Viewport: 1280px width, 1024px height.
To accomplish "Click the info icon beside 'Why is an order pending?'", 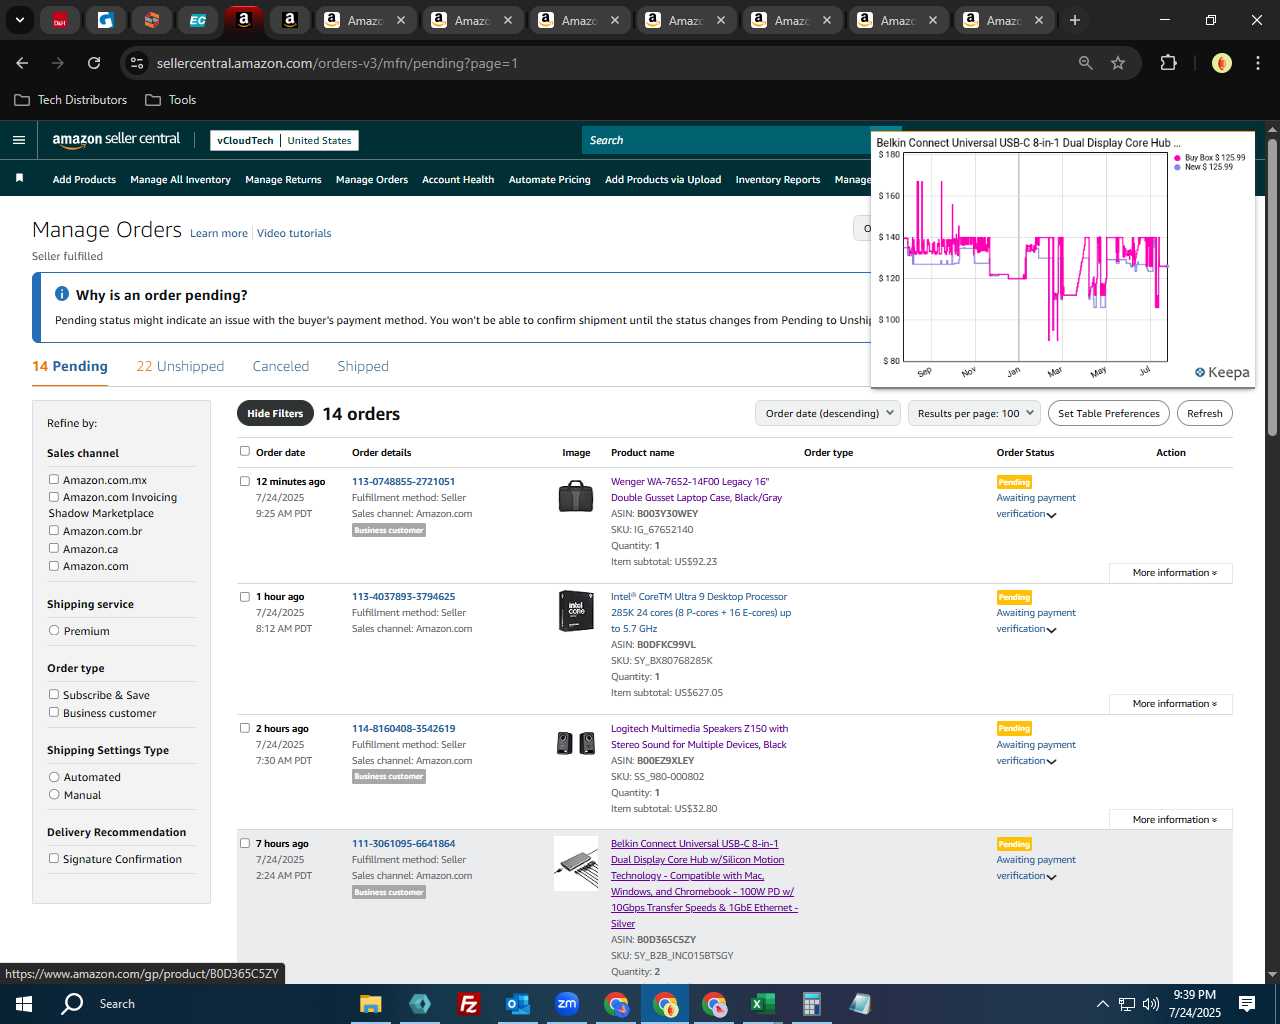I will coord(62,294).
